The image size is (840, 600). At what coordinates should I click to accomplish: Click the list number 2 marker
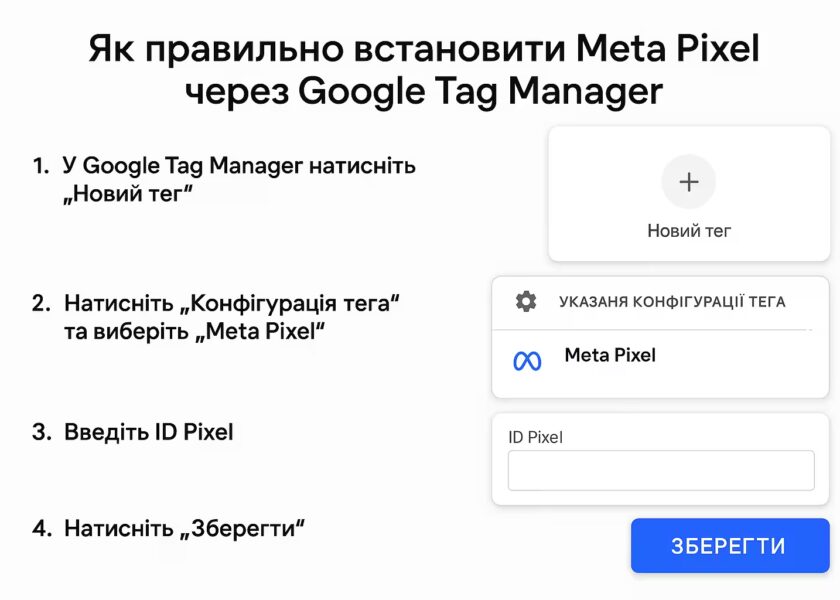pyautogui.click(x=41, y=303)
